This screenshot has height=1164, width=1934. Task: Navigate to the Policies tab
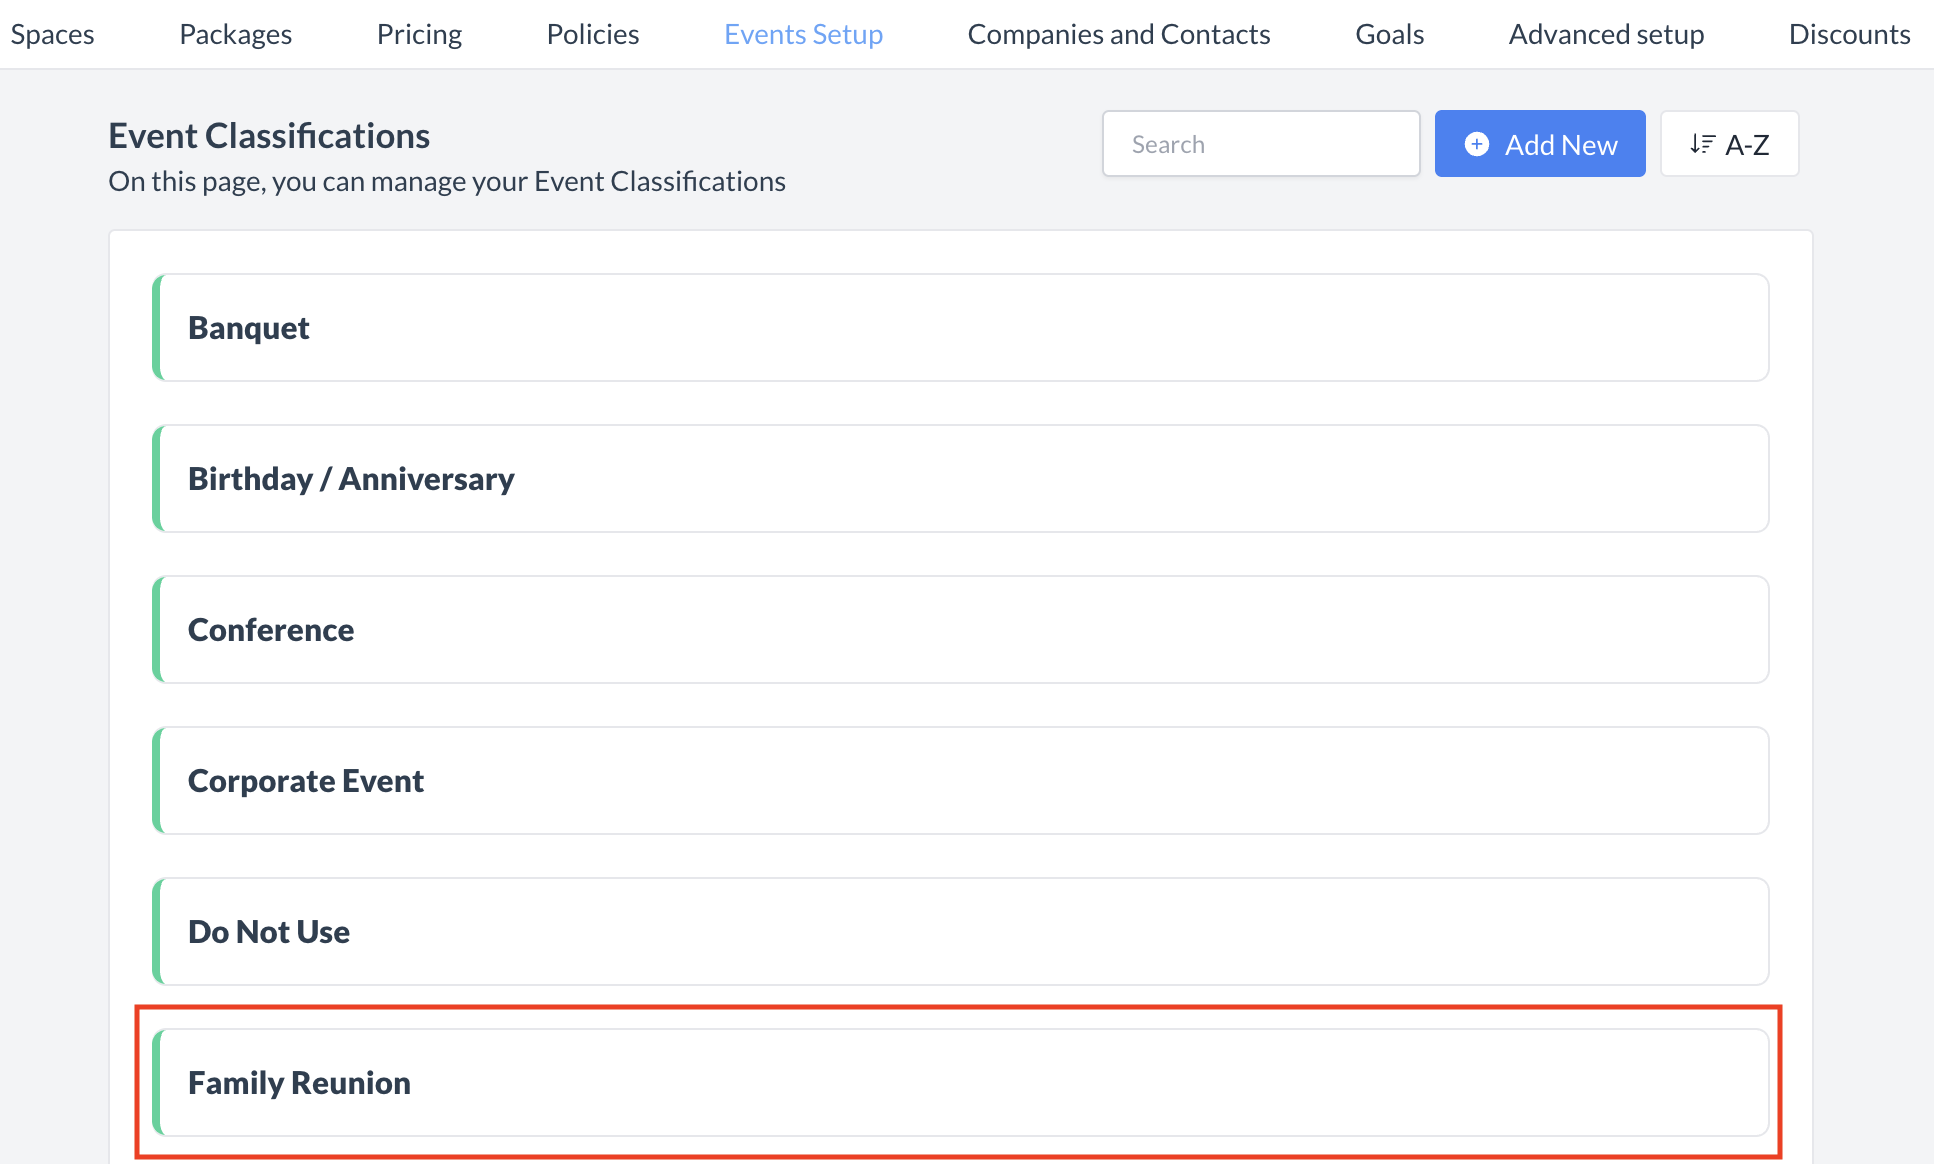592,33
